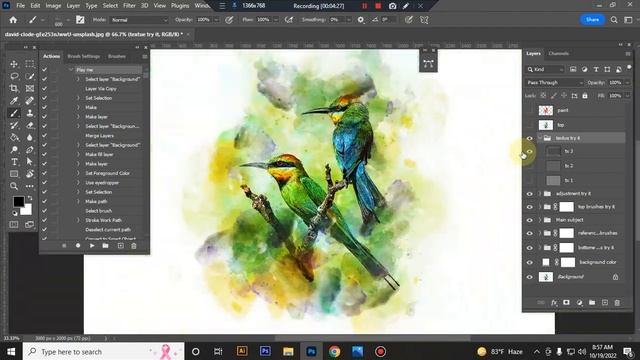Click the background white color swatch
This screenshot has width=640, height=360.
point(27,211)
